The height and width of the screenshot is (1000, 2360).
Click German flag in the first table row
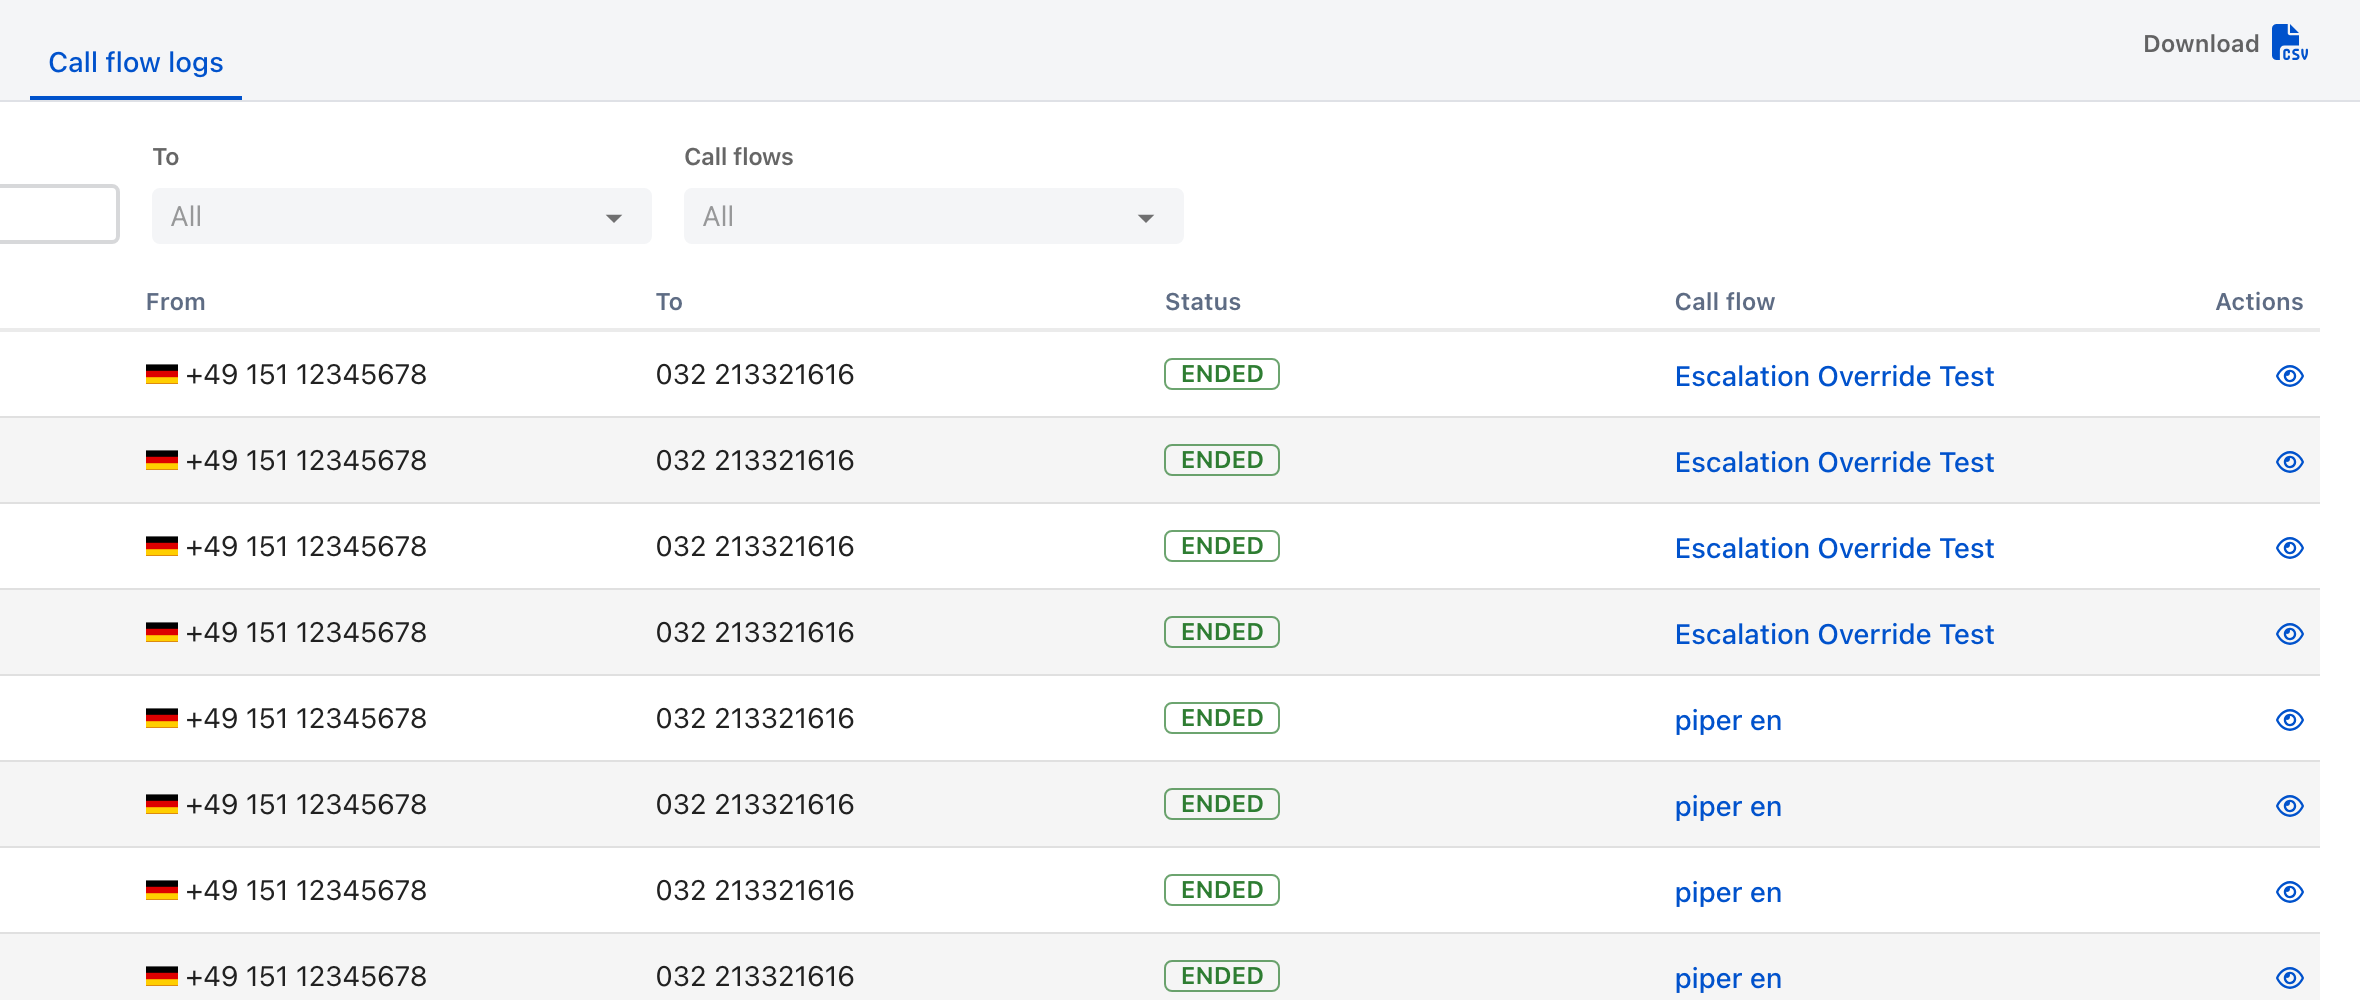pyautogui.click(x=162, y=375)
